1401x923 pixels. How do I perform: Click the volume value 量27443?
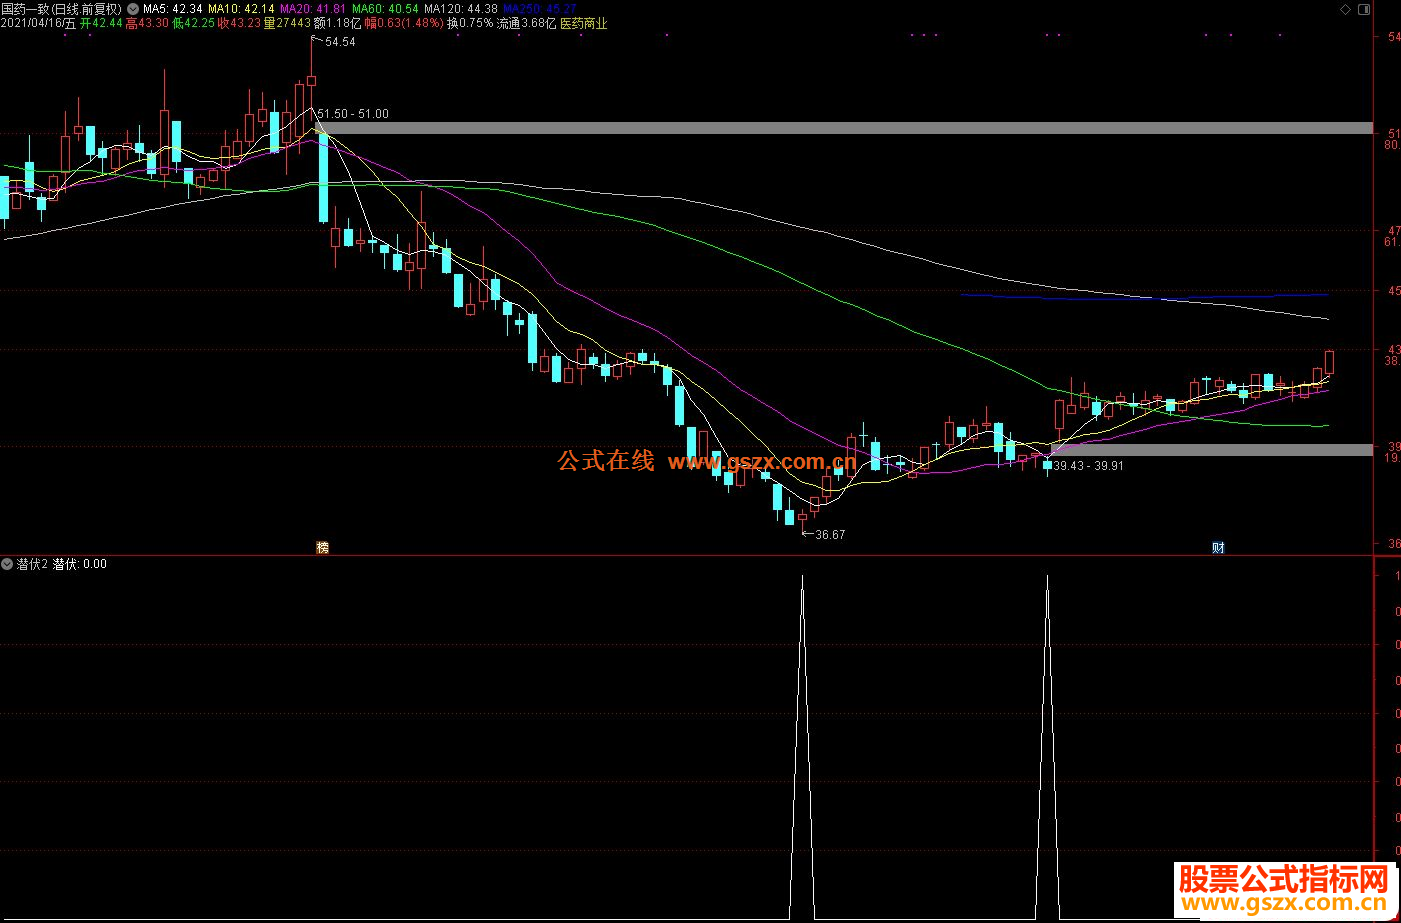tap(287, 23)
